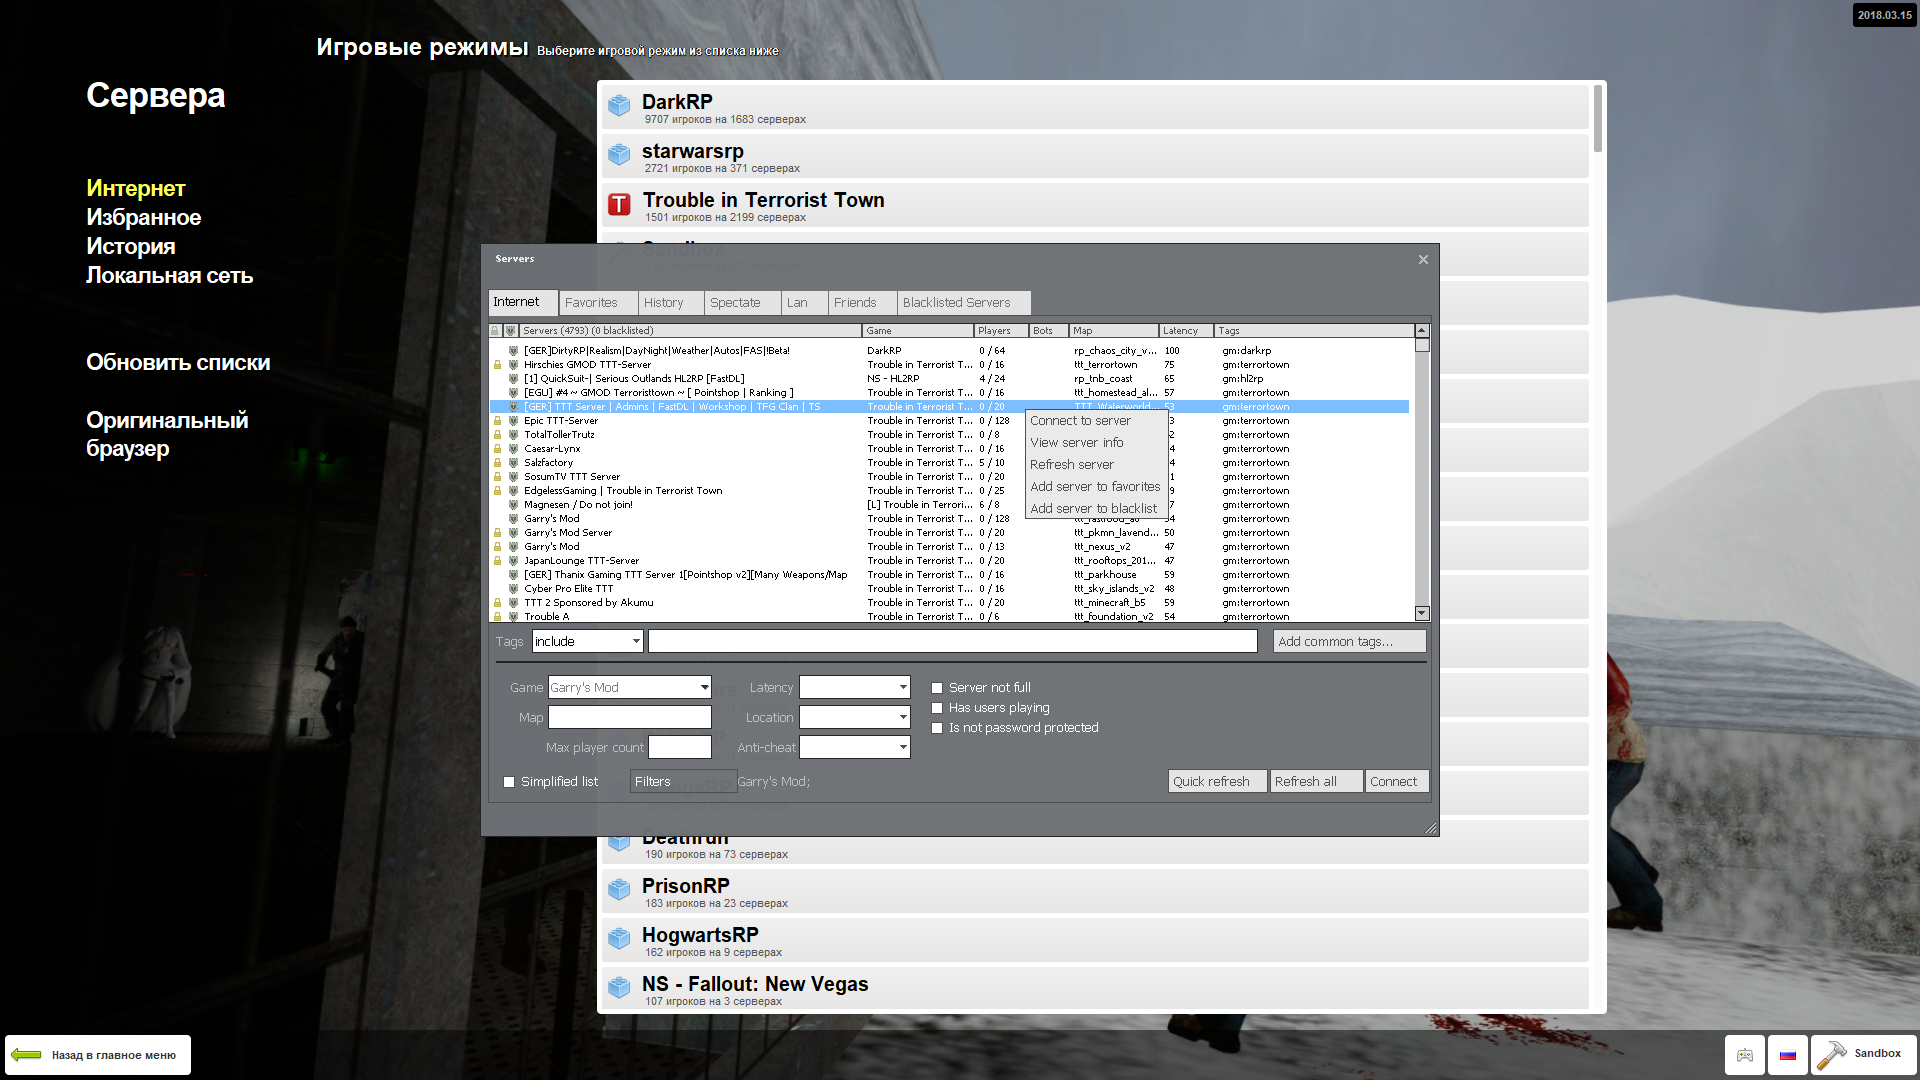Click the shield icon beside TotalTollerTrutz
The width and height of the screenshot is (1920, 1080).
tap(513, 435)
